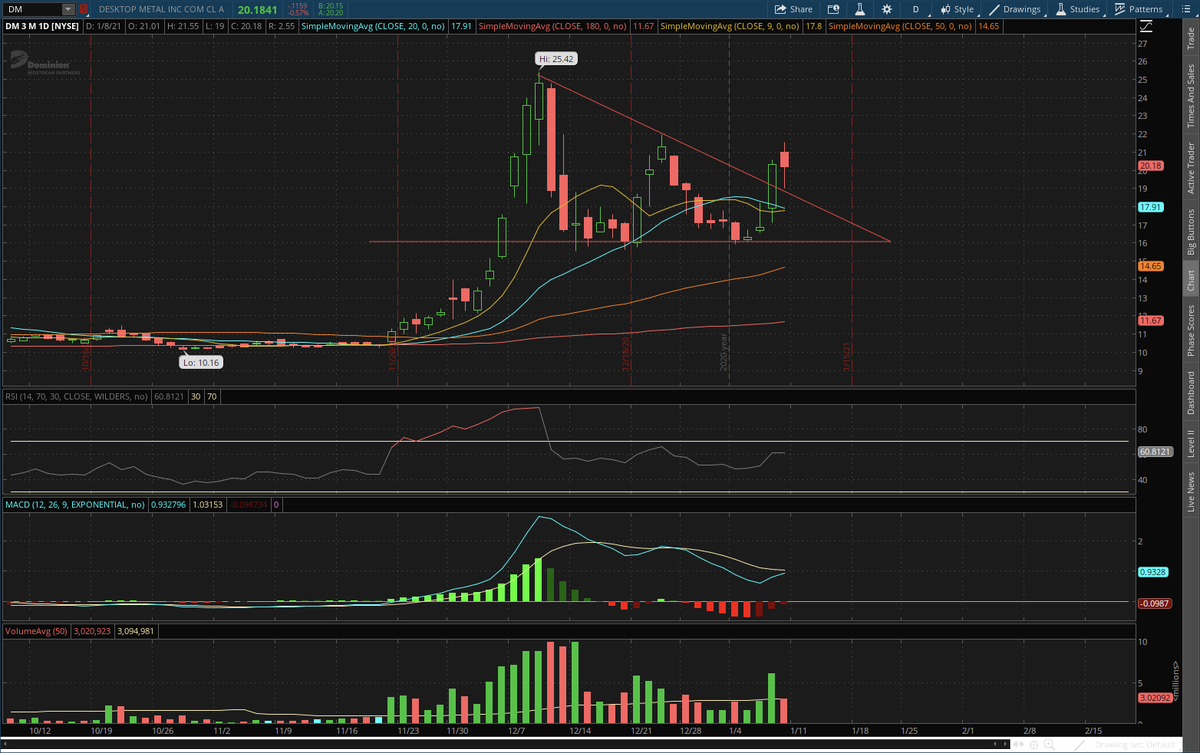Open the Dashboard sidebar tab
The width and height of the screenshot is (1200, 753).
(1190, 393)
